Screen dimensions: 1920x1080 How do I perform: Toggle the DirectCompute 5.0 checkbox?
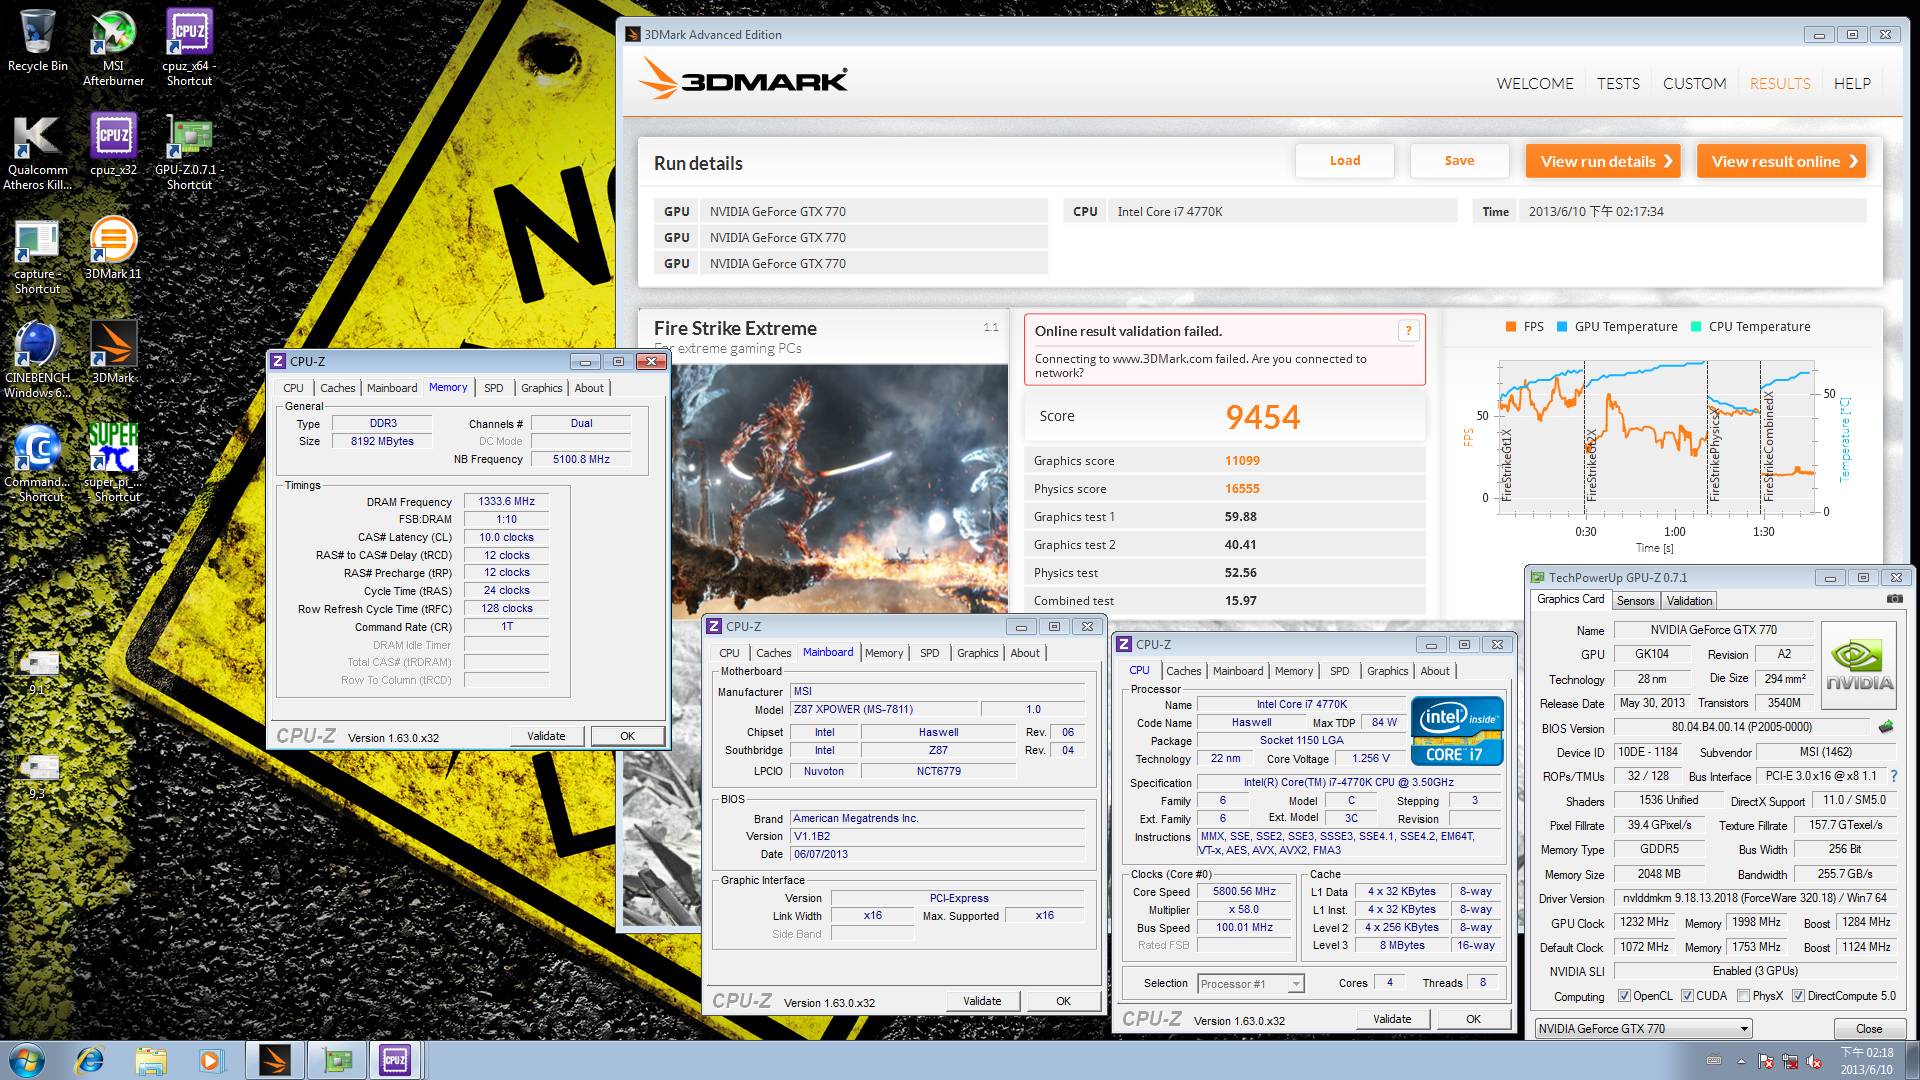point(1798,996)
